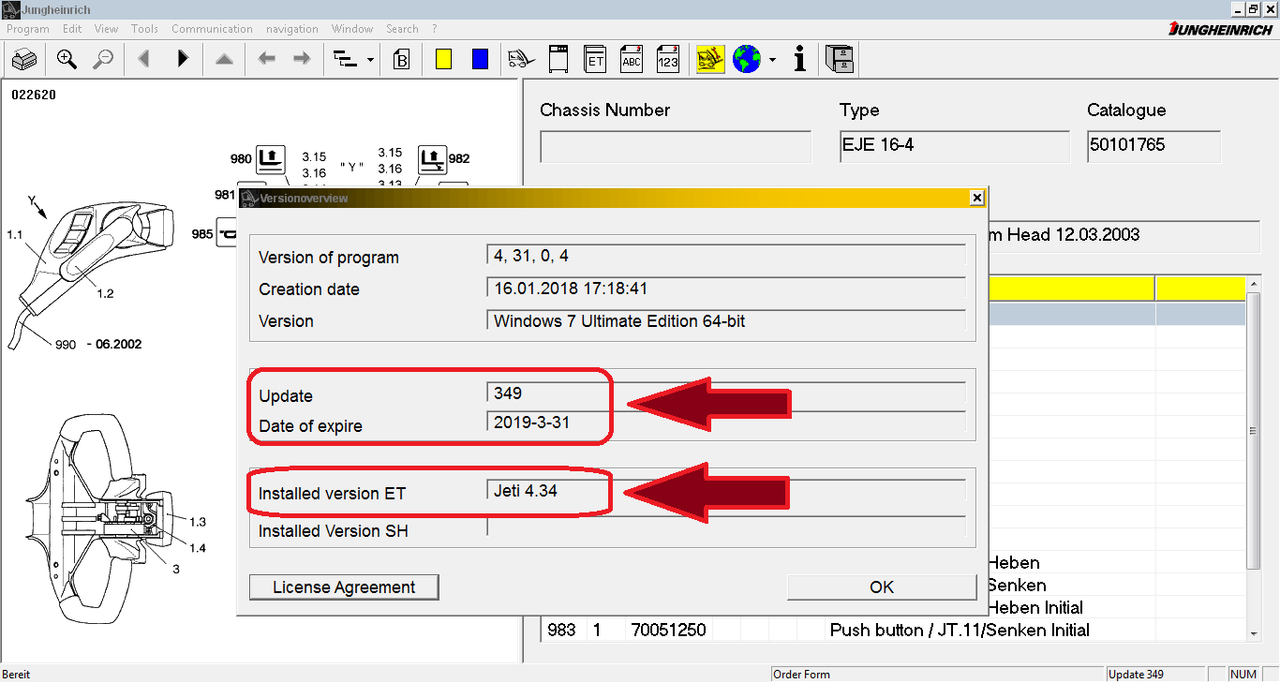The height and width of the screenshot is (682, 1280).
Task: Click the up triangle toolbar icon
Action: pyautogui.click(x=224, y=60)
